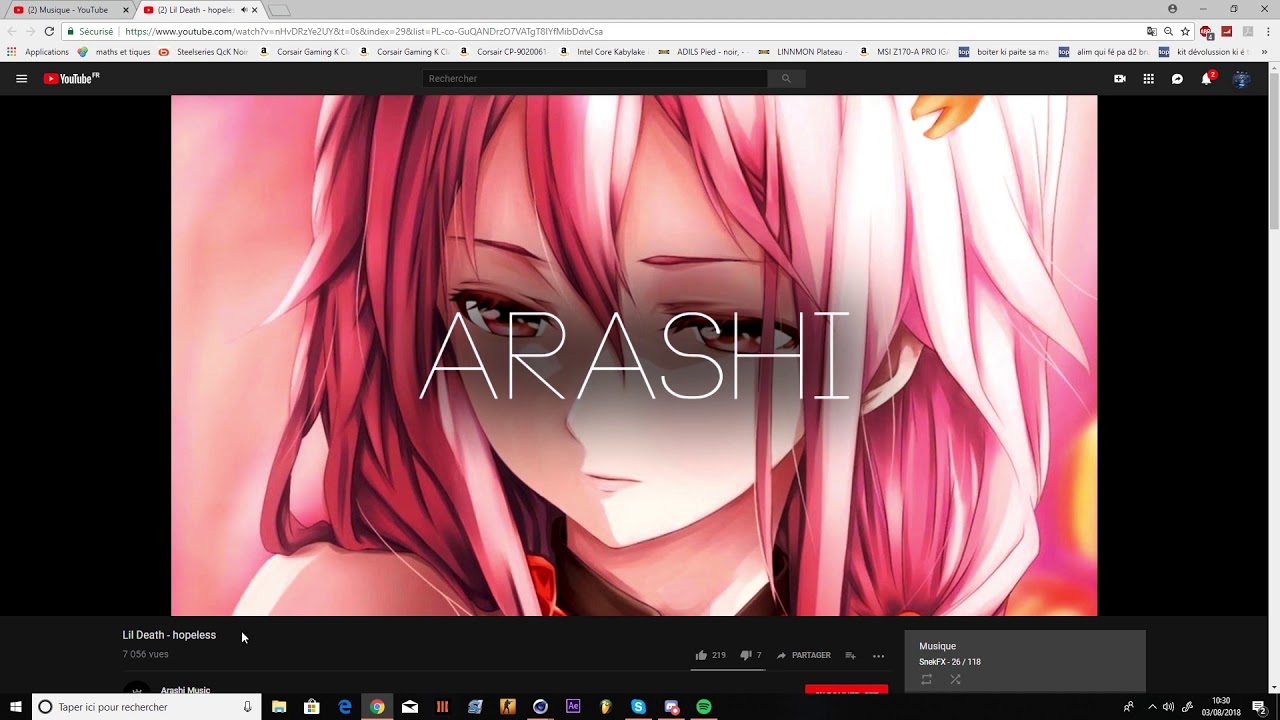This screenshot has width=1280, height=720.
Task: Click the Taper ici pour rechercher box
Action: [146, 707]
